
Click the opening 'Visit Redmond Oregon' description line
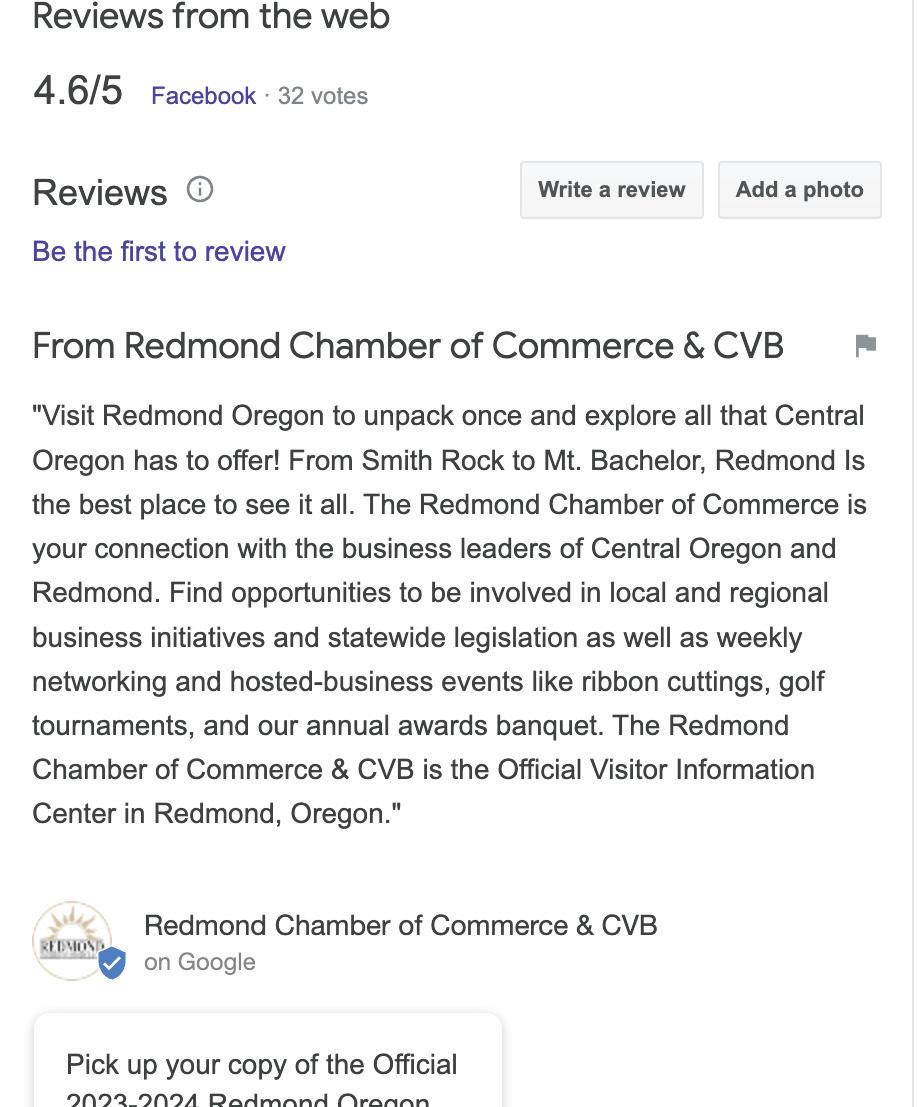448,416
